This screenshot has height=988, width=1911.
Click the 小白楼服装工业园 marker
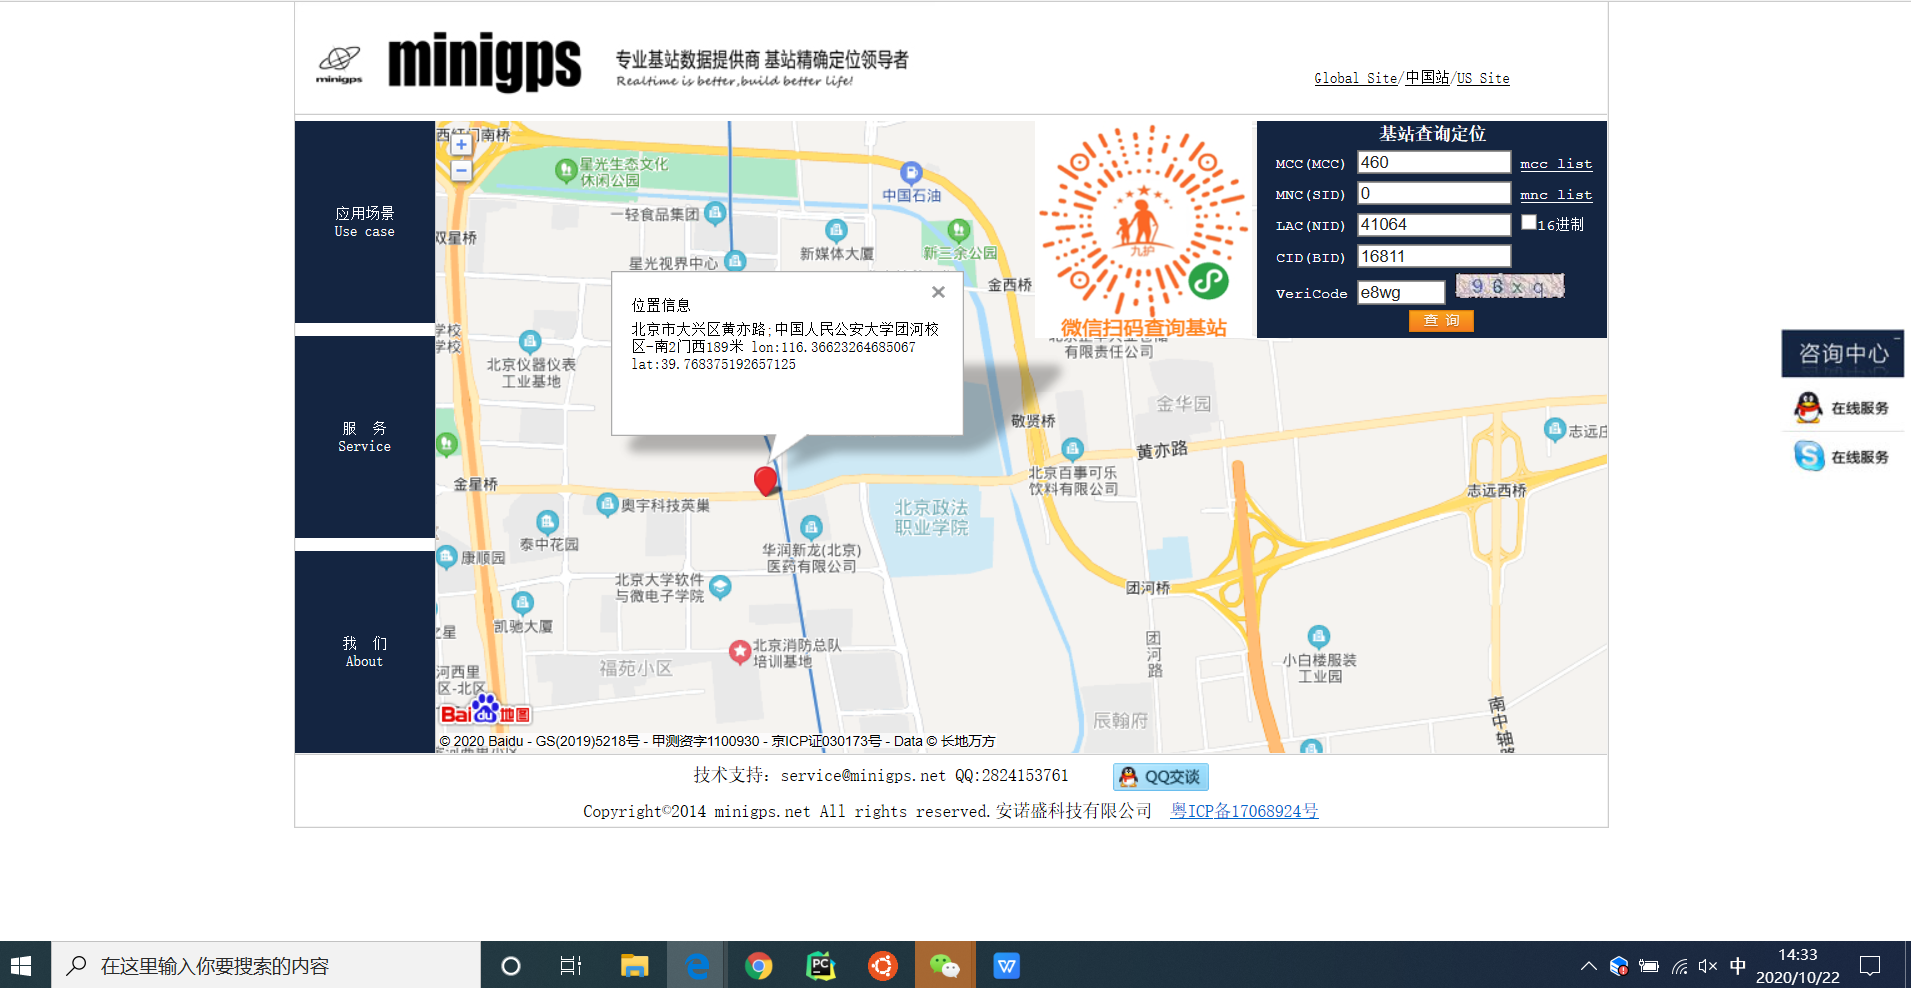tap(1319, 637)
